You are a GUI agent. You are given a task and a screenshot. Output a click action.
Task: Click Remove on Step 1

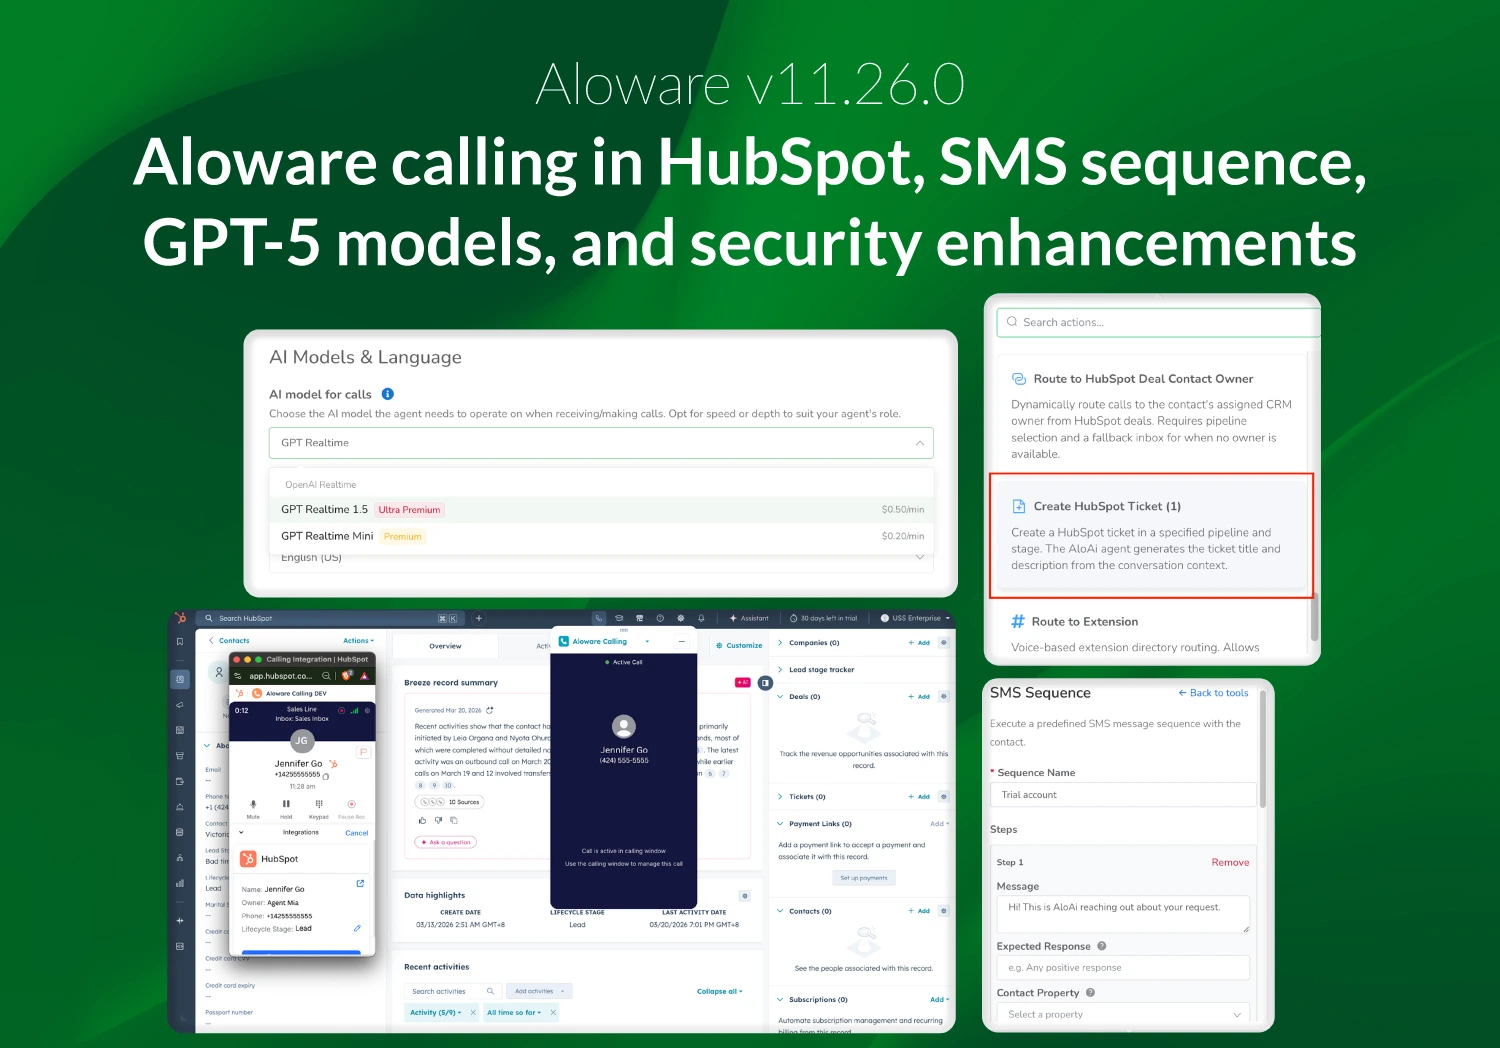[1230, 862]
